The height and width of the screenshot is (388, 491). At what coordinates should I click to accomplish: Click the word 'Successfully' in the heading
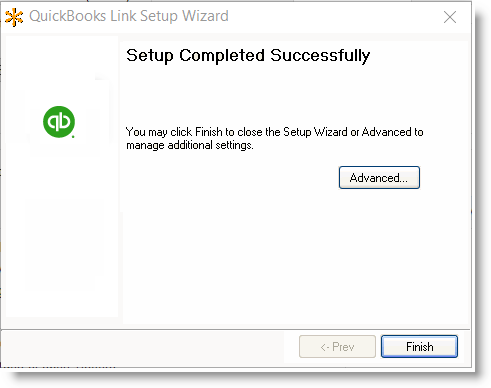coord(320,56)
